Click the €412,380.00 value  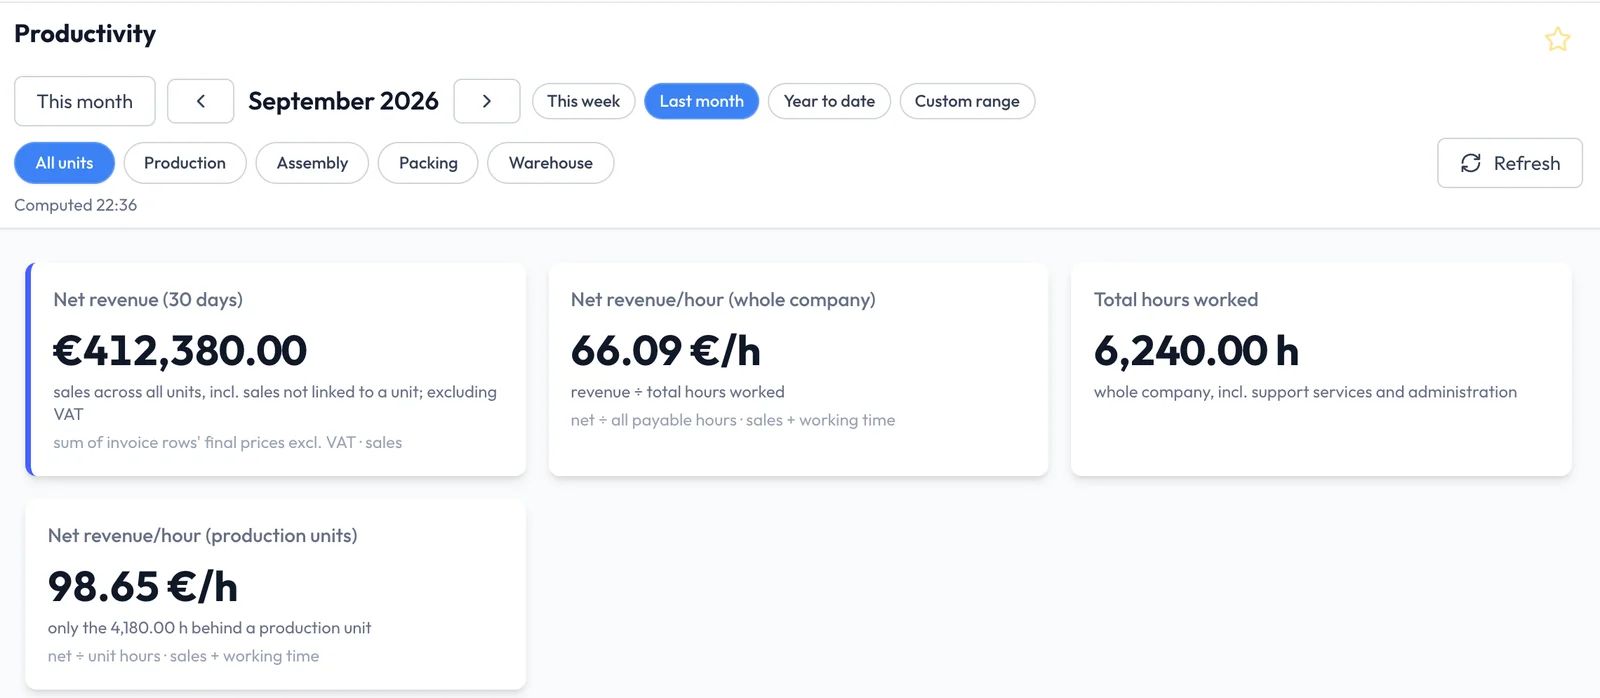click(x=180, y=350)
